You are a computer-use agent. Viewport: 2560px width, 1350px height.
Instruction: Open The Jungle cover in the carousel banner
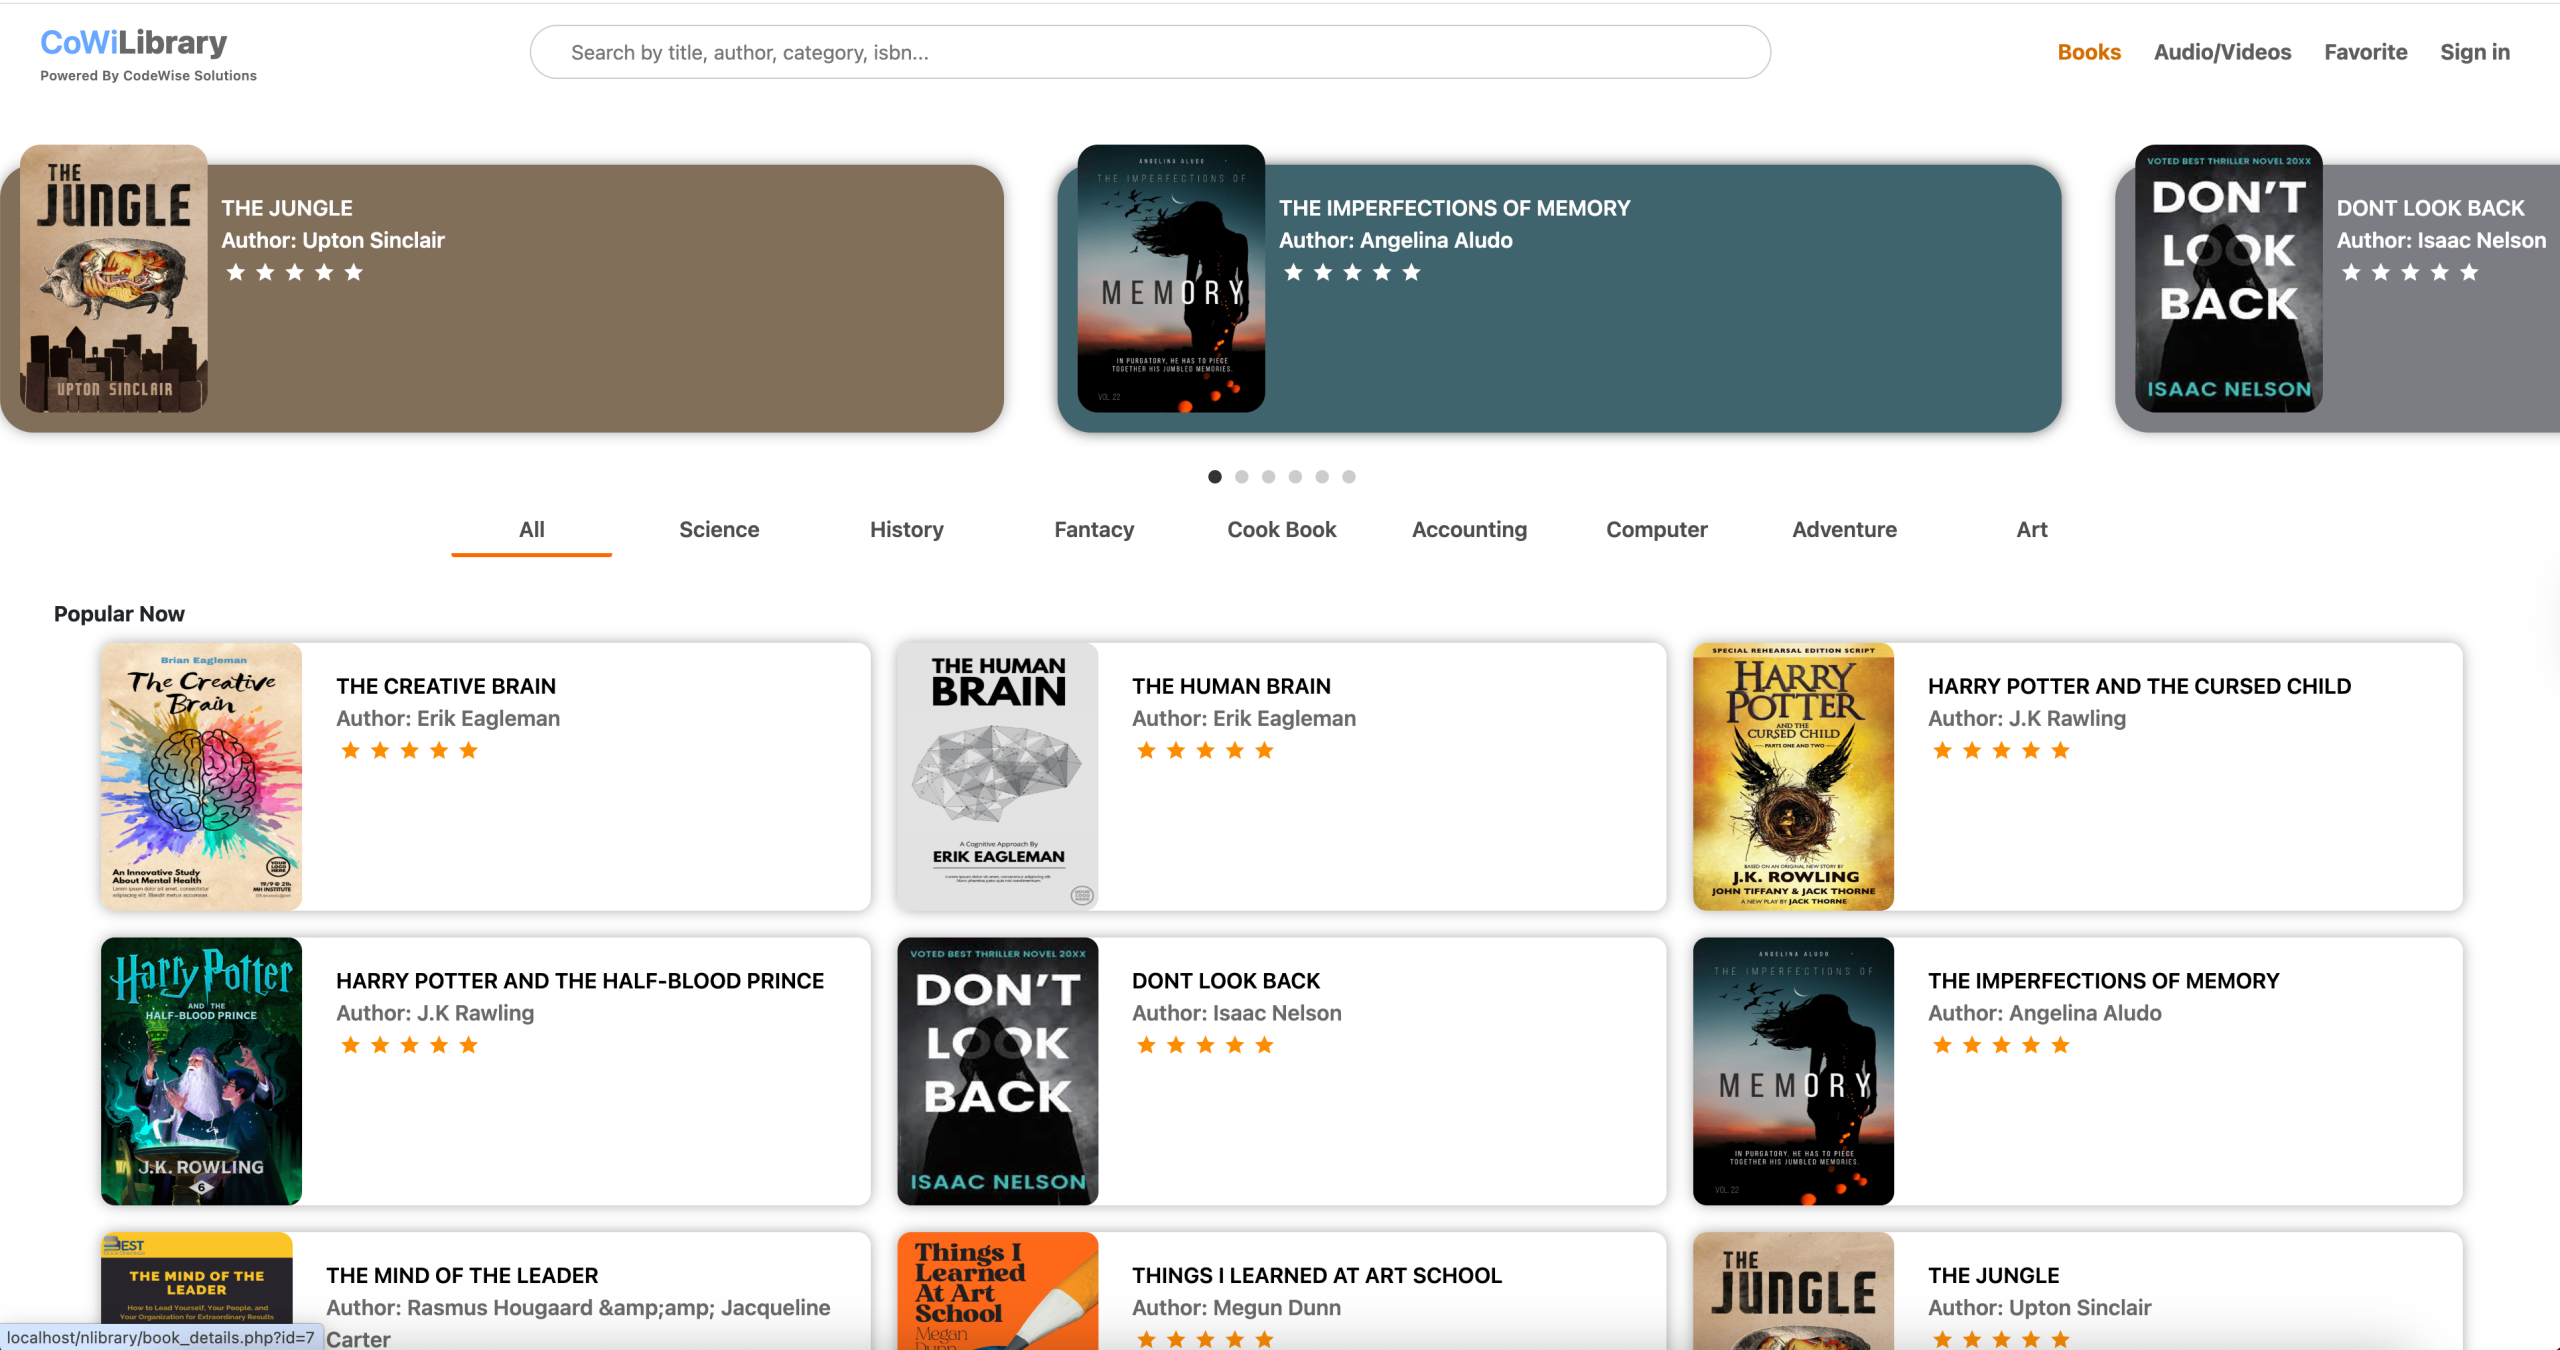pyautogui.click(x=114, y=278)
